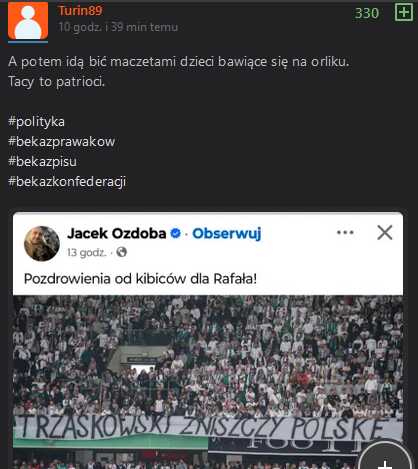Click the 'Pozdrowienia od kibiców' post text
The width and height of the screenshot is (418, 469).
point(140,279)
